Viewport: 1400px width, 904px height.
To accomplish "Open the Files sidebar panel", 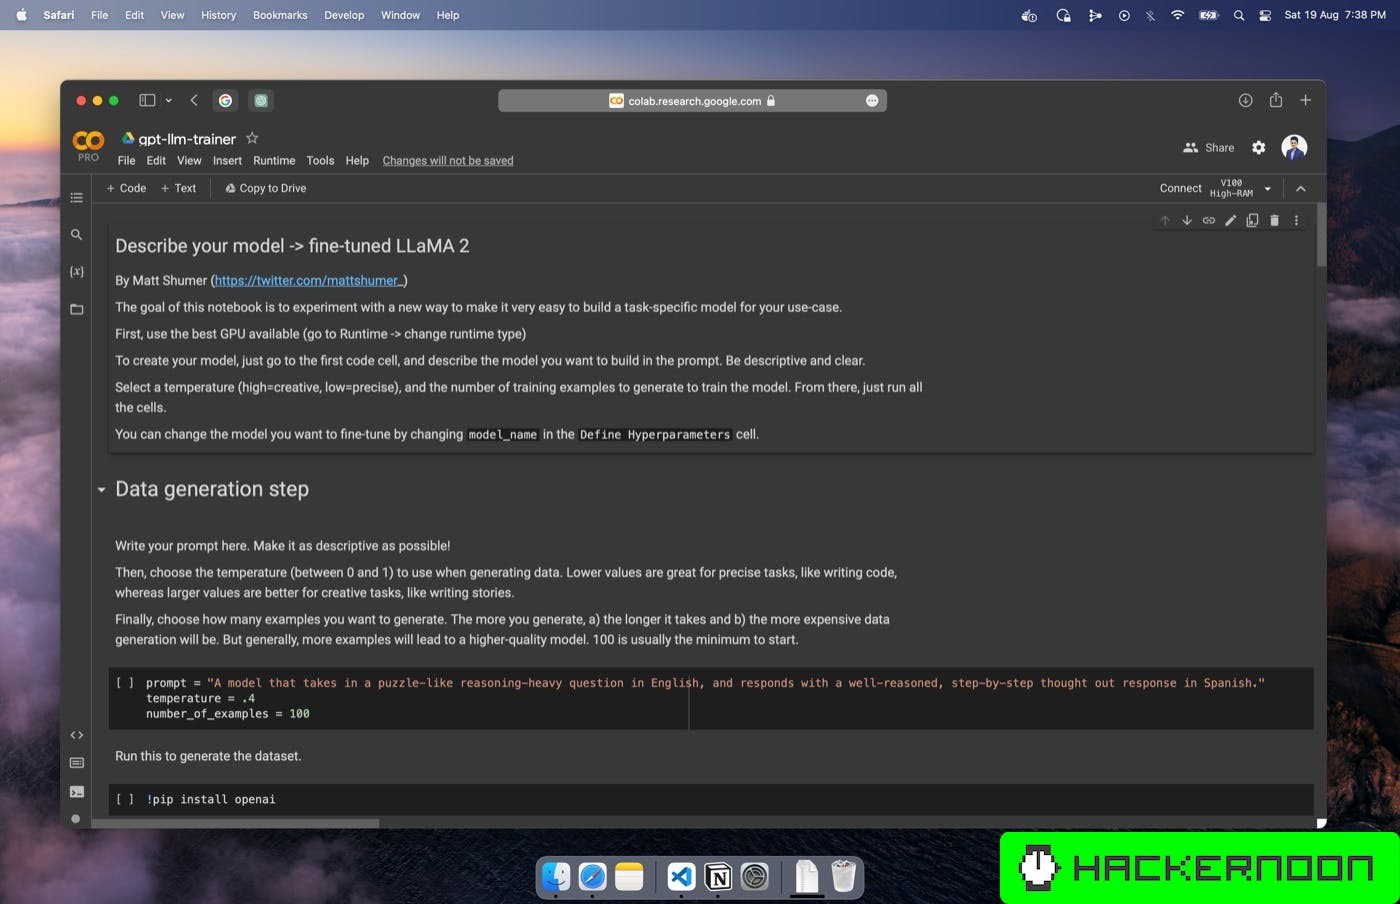I will [76, 310].
